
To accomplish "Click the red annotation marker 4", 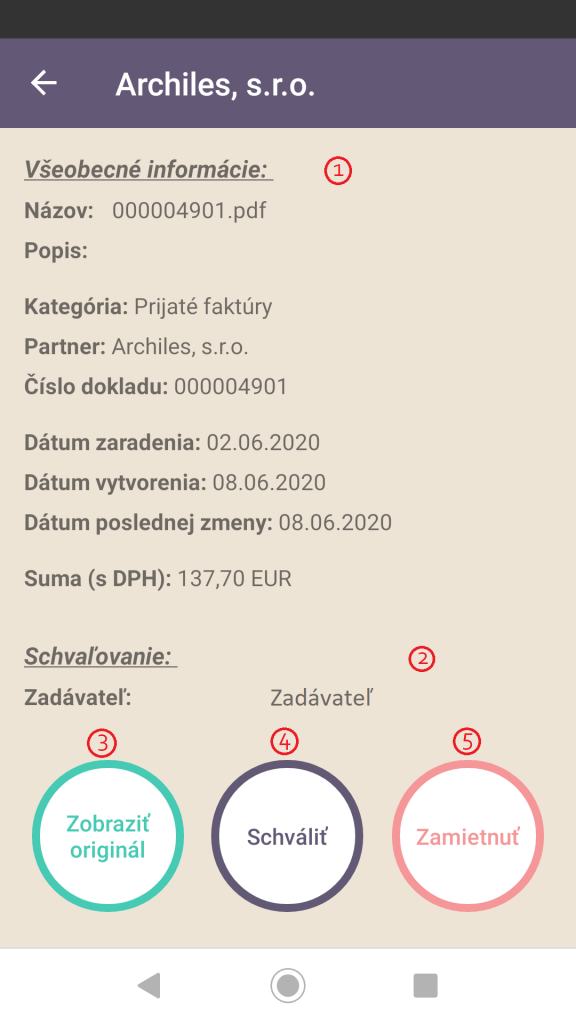I will tap(285, 741).
